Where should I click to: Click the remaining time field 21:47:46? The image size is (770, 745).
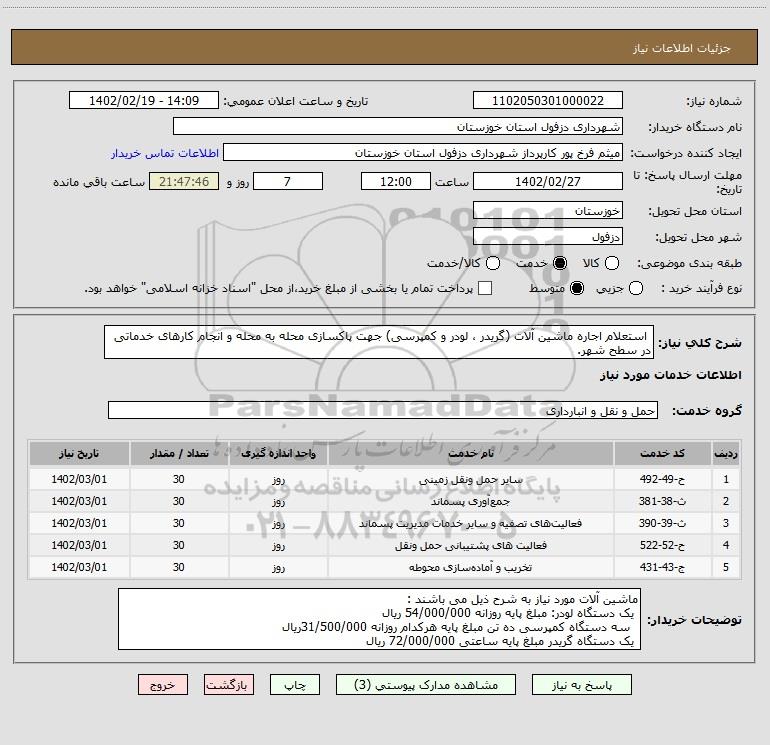click(184, 181)
